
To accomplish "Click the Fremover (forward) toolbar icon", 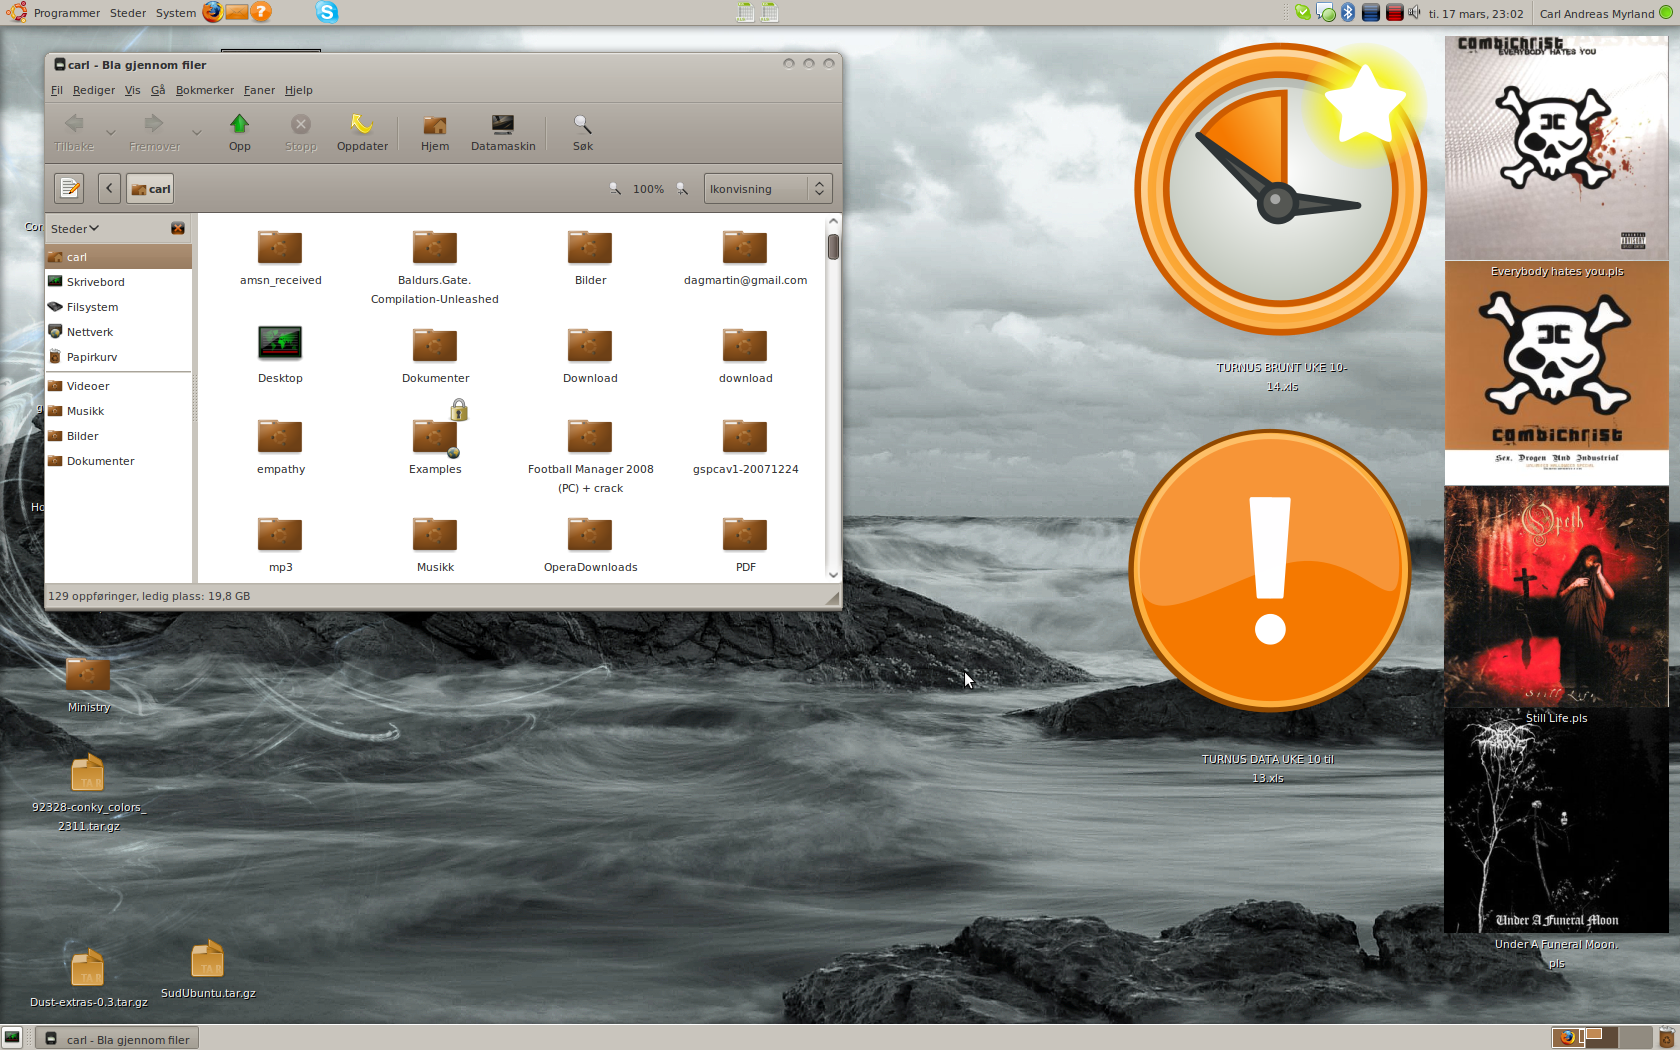I will point(154,132).
